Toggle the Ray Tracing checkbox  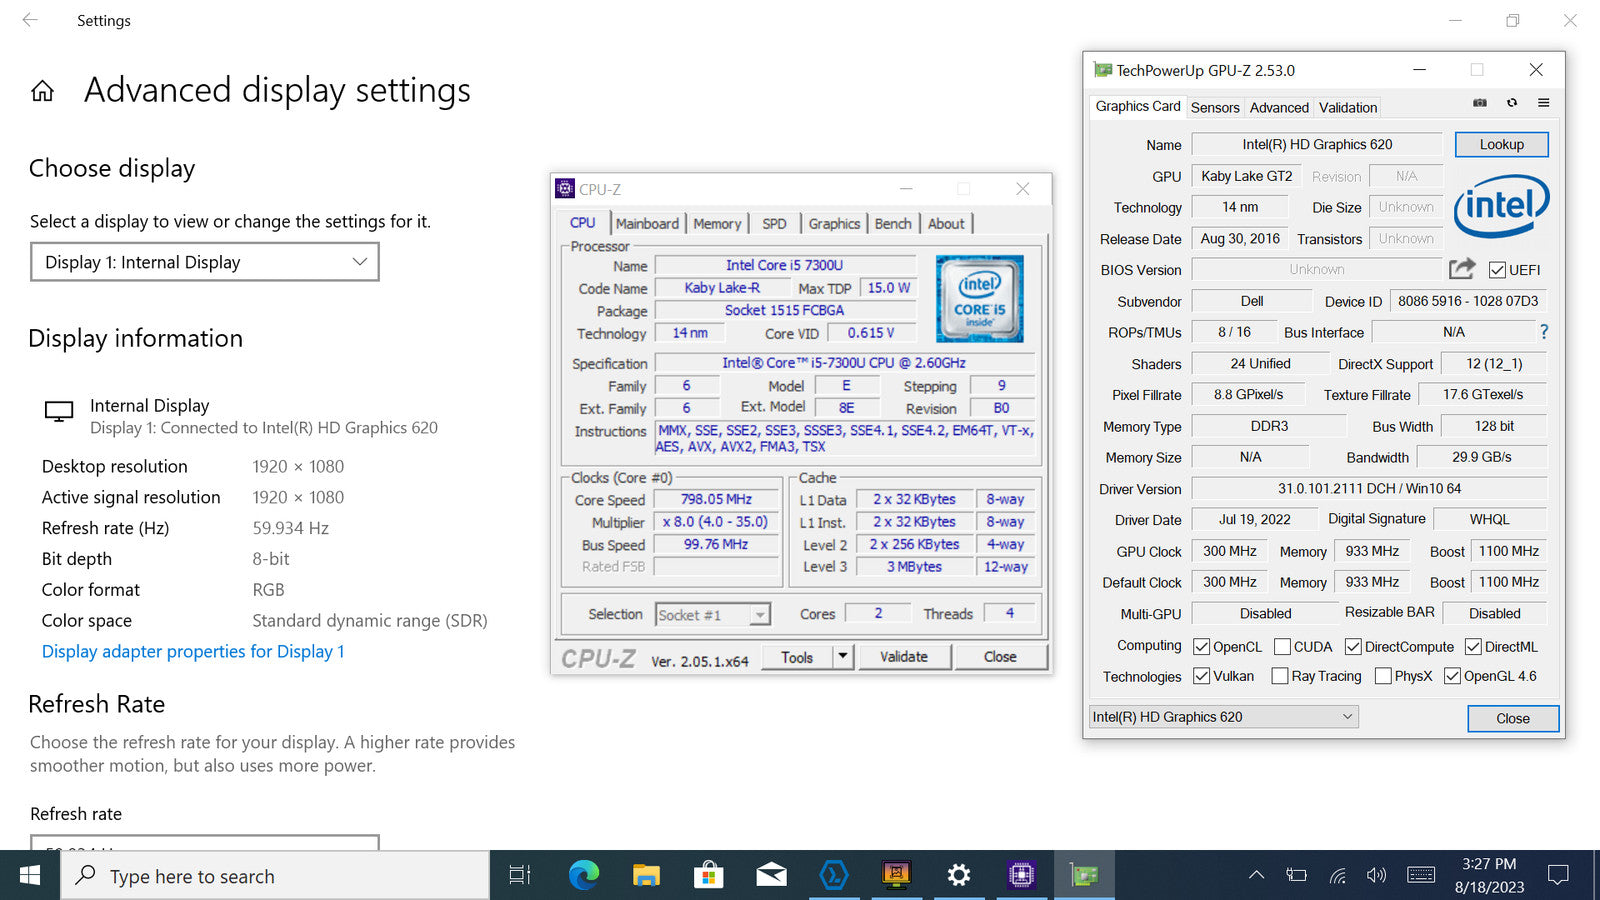pos(1279,676)
